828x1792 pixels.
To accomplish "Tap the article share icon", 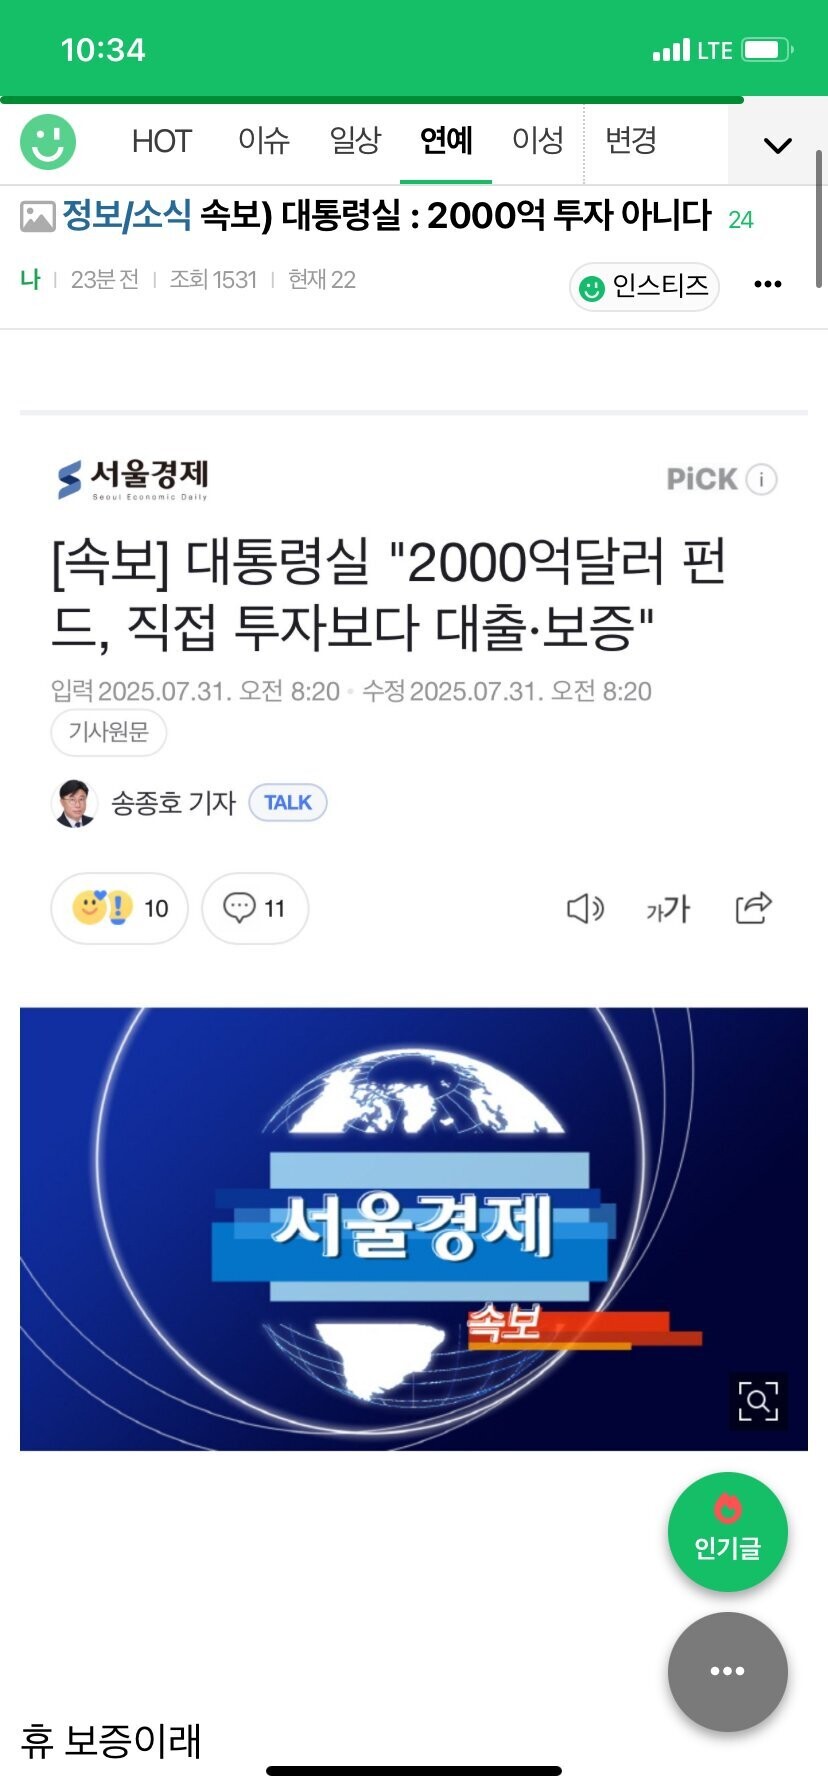I will point(754,907).
